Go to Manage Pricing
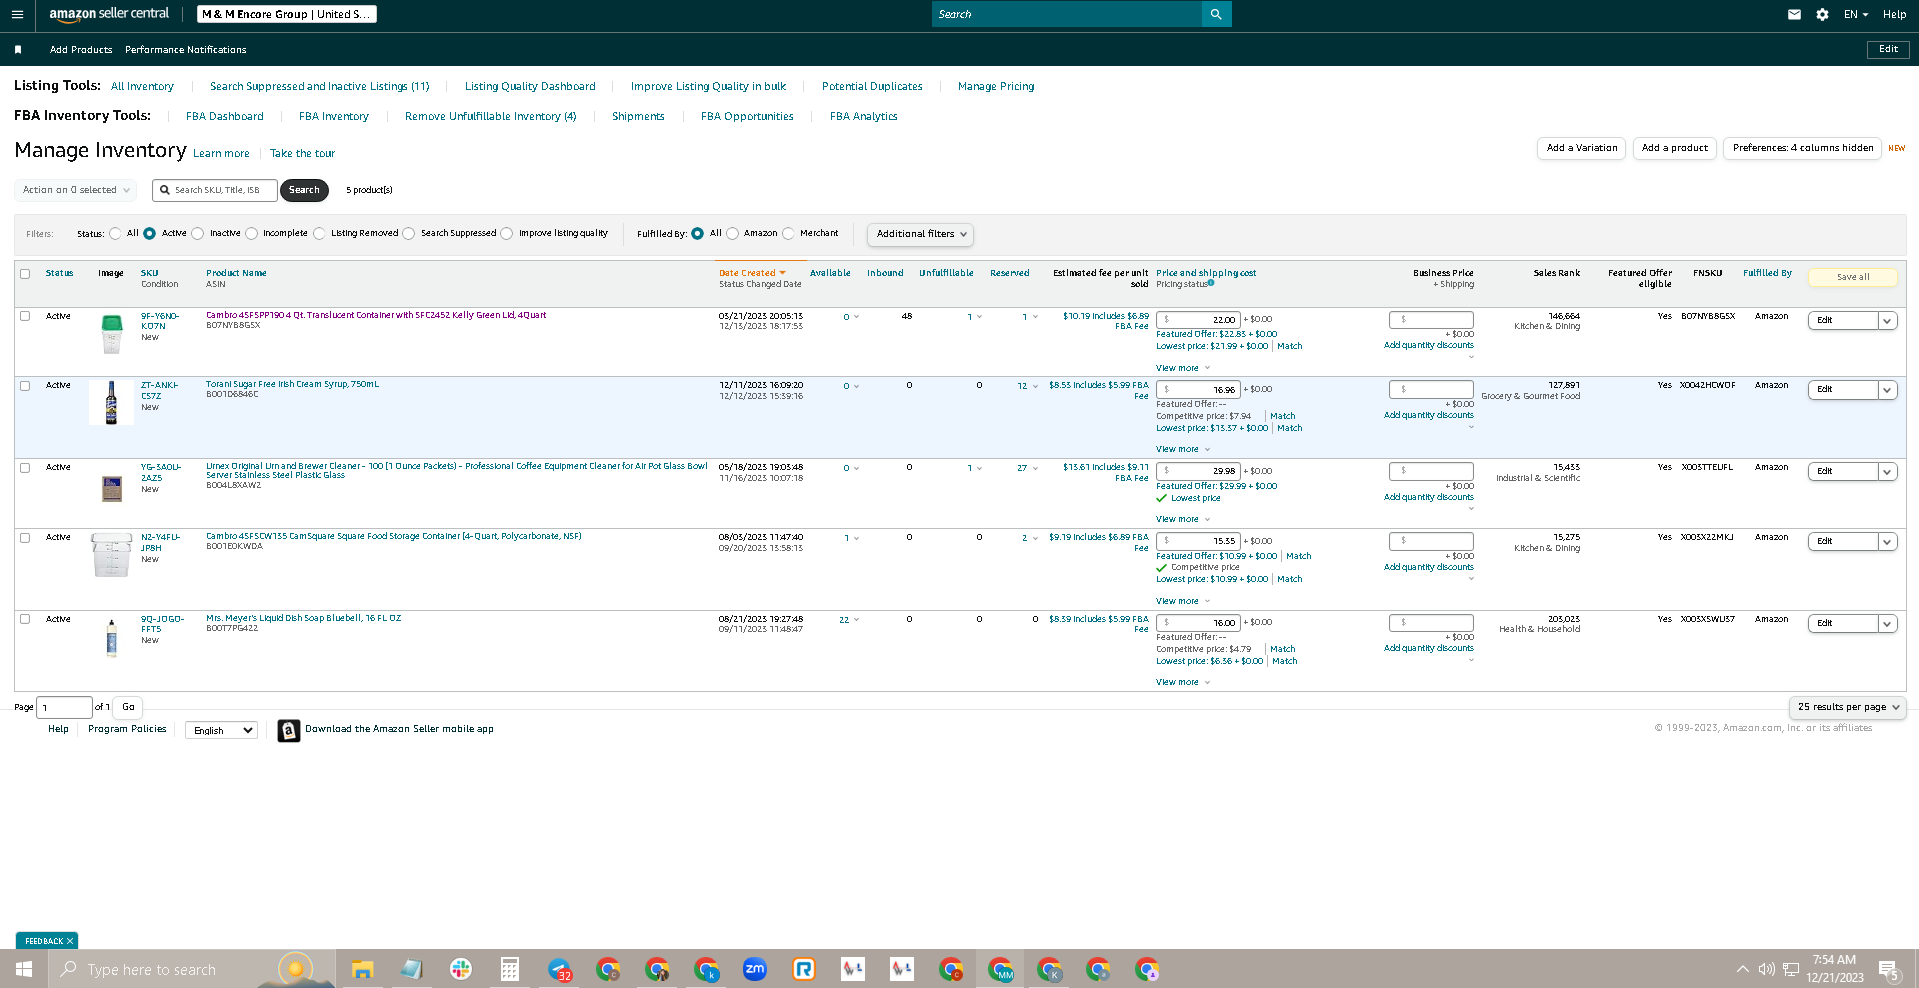The width and height of the screenshot is (1919, 988). [x=996, y=86]
